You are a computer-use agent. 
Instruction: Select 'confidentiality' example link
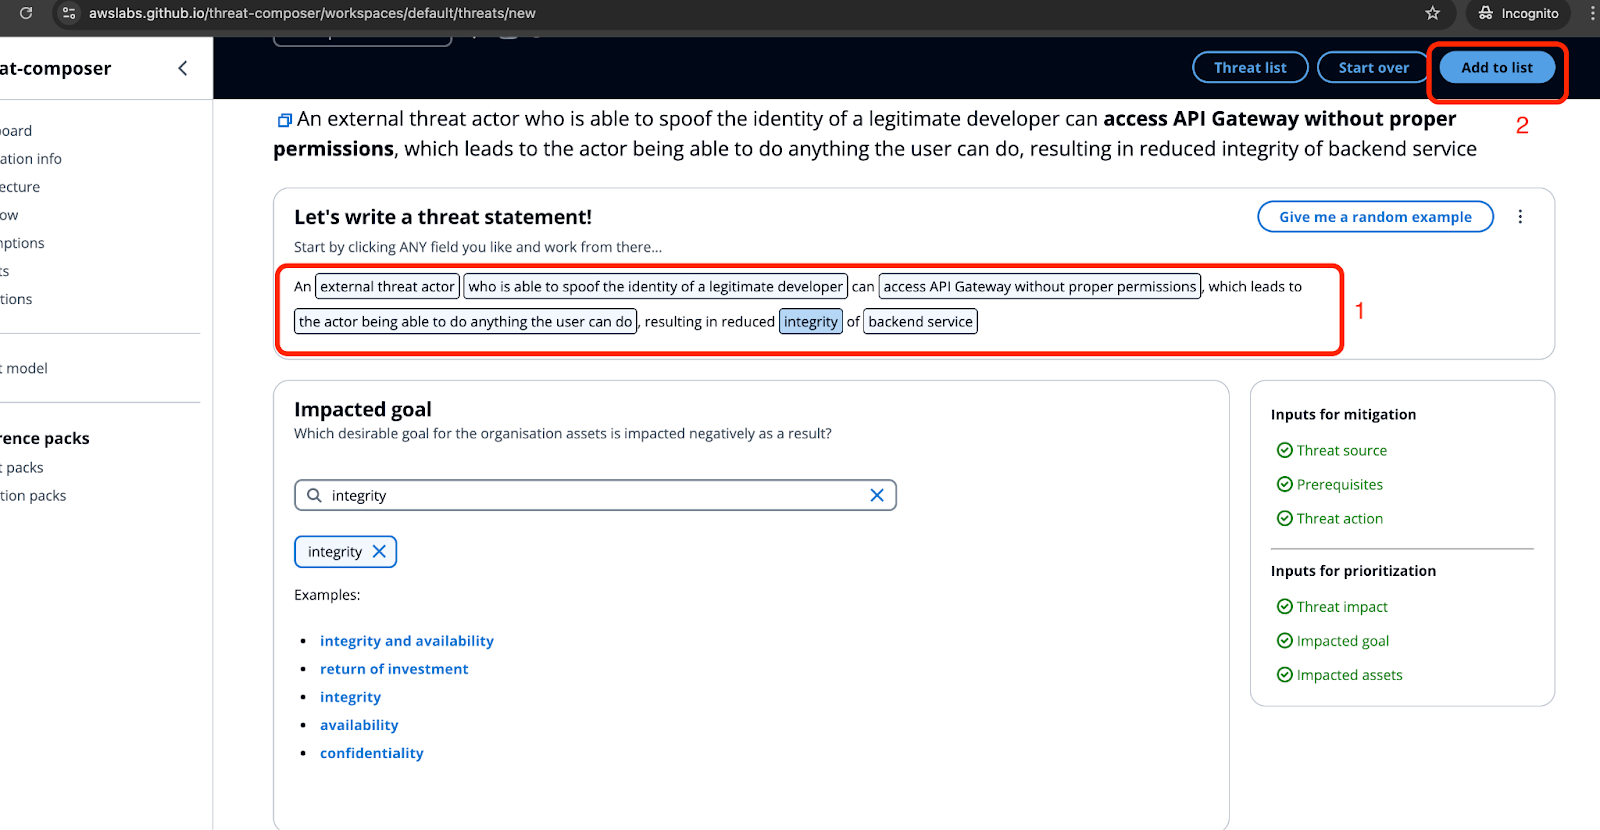372,753
